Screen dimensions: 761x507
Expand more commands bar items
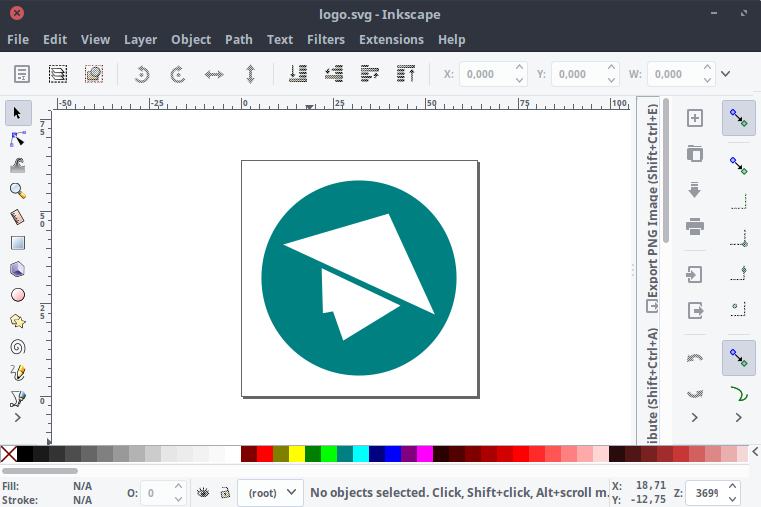(x=695, y=418)
